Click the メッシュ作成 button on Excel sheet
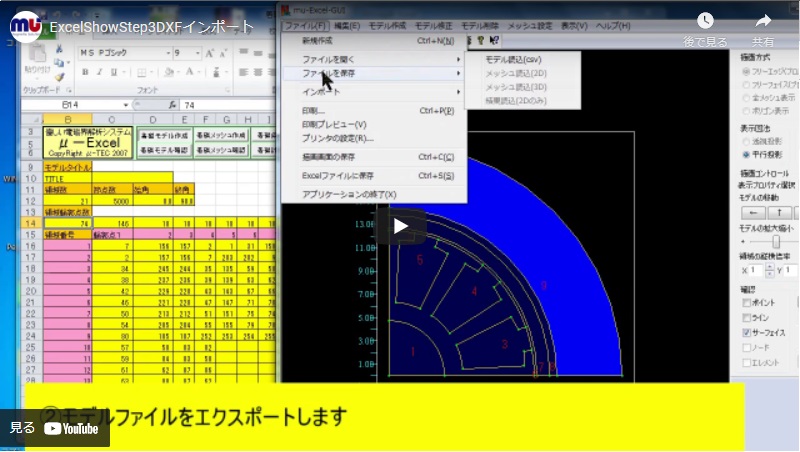 (221, 136)
